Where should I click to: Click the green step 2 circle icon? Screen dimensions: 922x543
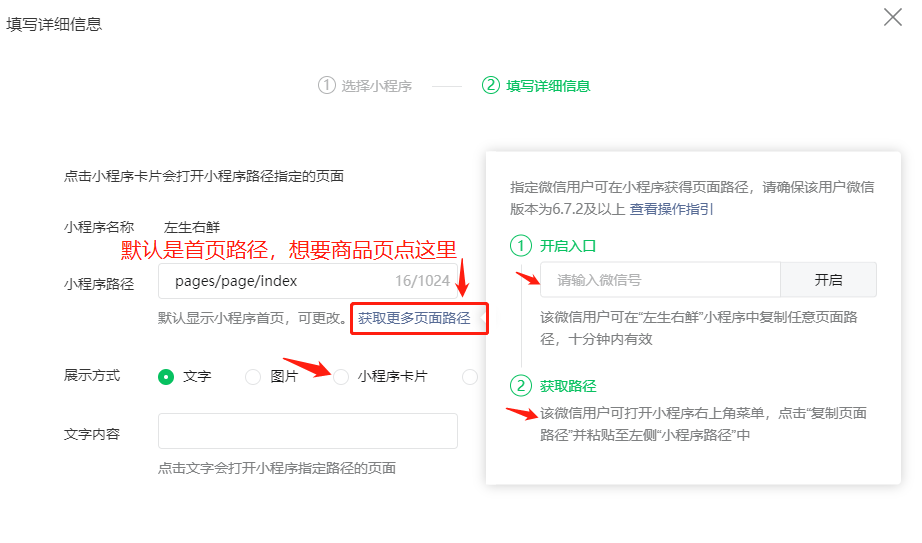[490, 85]
